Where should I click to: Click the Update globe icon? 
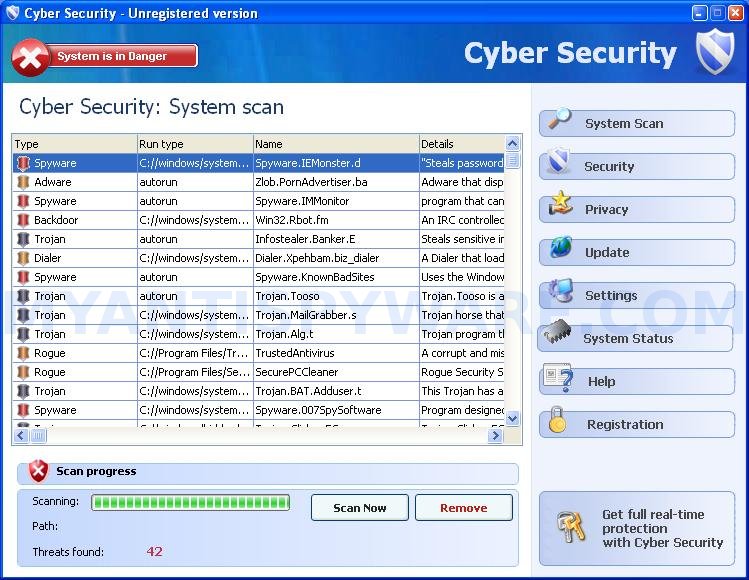(561, 247)
